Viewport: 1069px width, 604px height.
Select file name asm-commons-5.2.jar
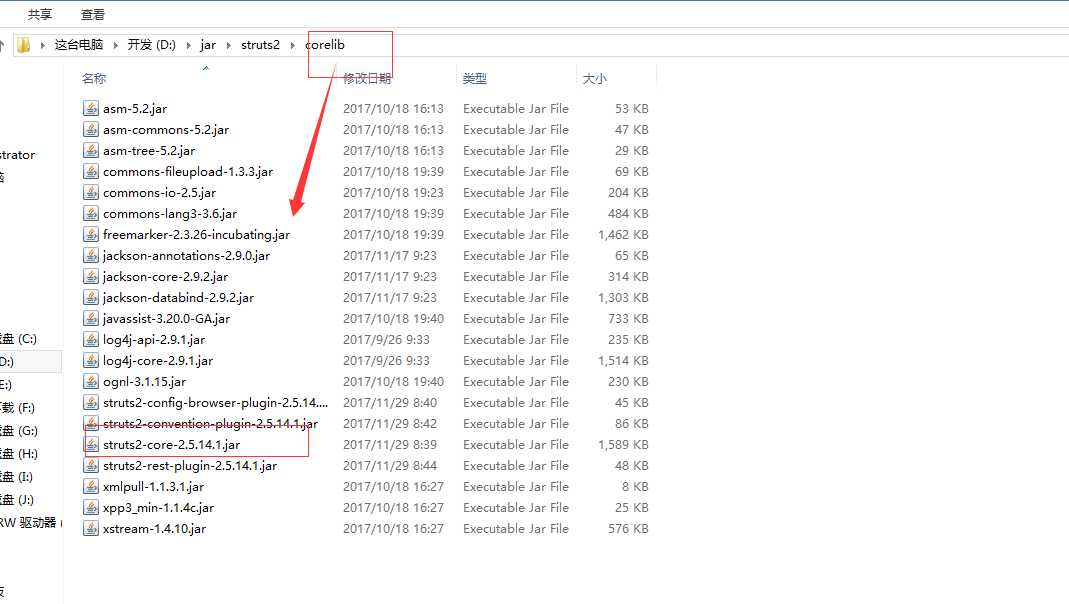click(166, 130)
